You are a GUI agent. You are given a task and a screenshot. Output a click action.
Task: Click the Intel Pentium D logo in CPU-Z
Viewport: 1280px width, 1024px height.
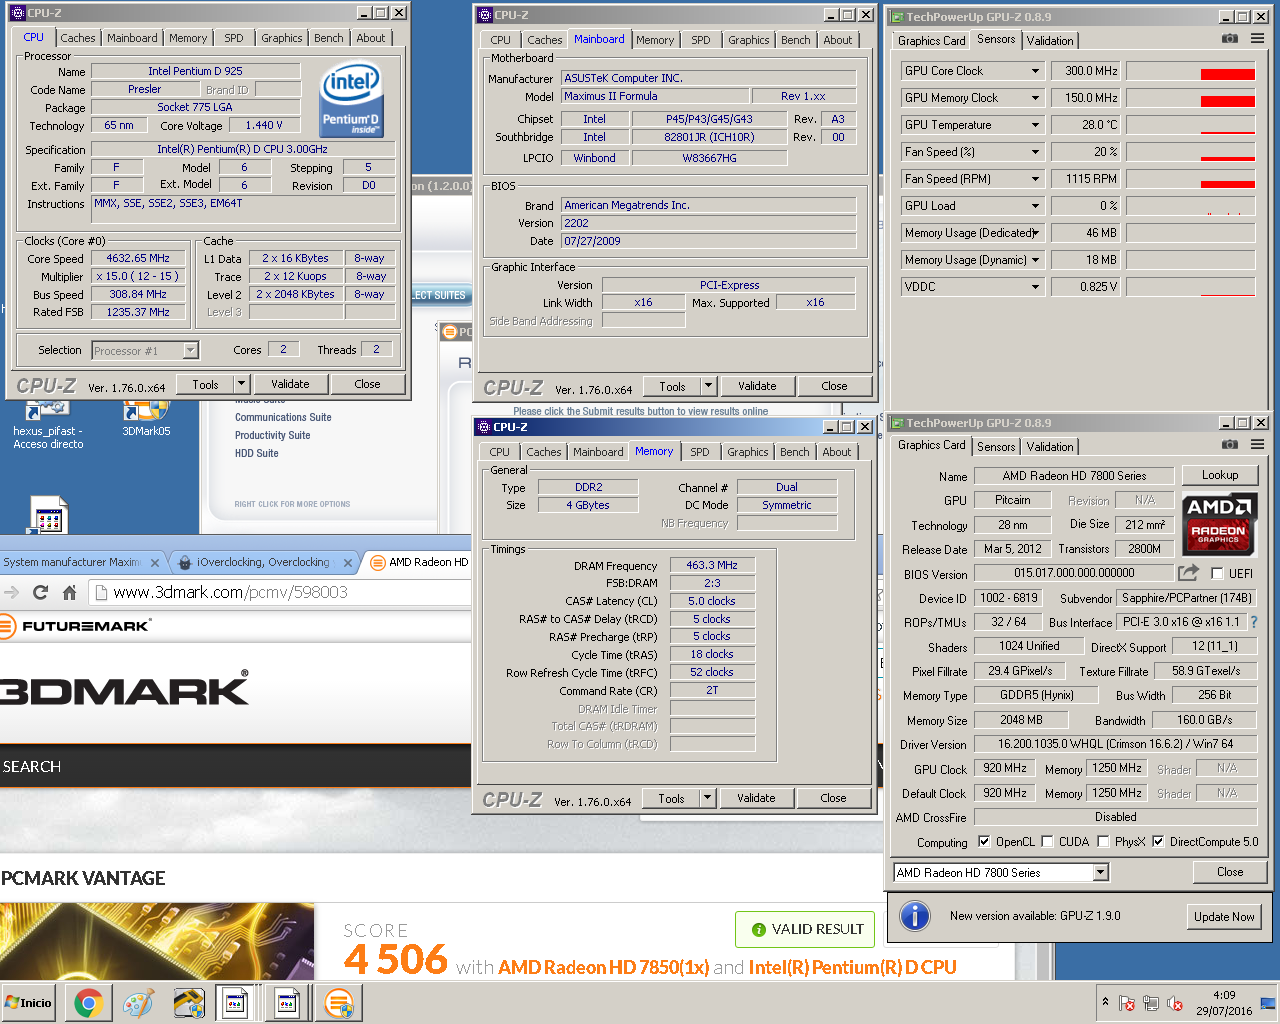click(350, 101)
